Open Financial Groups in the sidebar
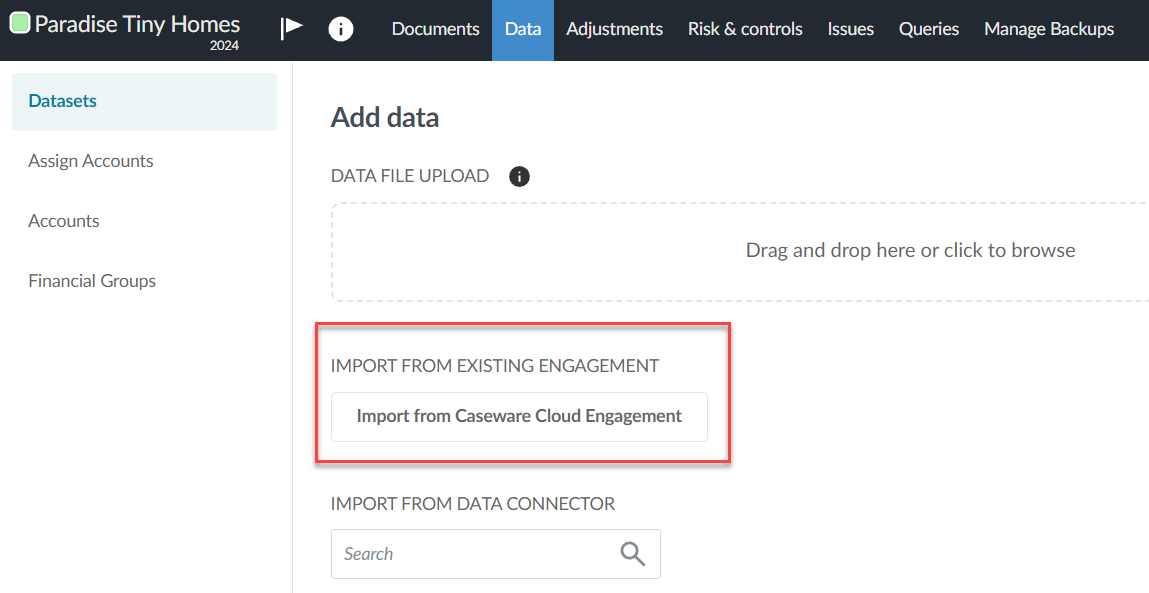The width and height of the screenshot is (1149, 593). (92, 281)
